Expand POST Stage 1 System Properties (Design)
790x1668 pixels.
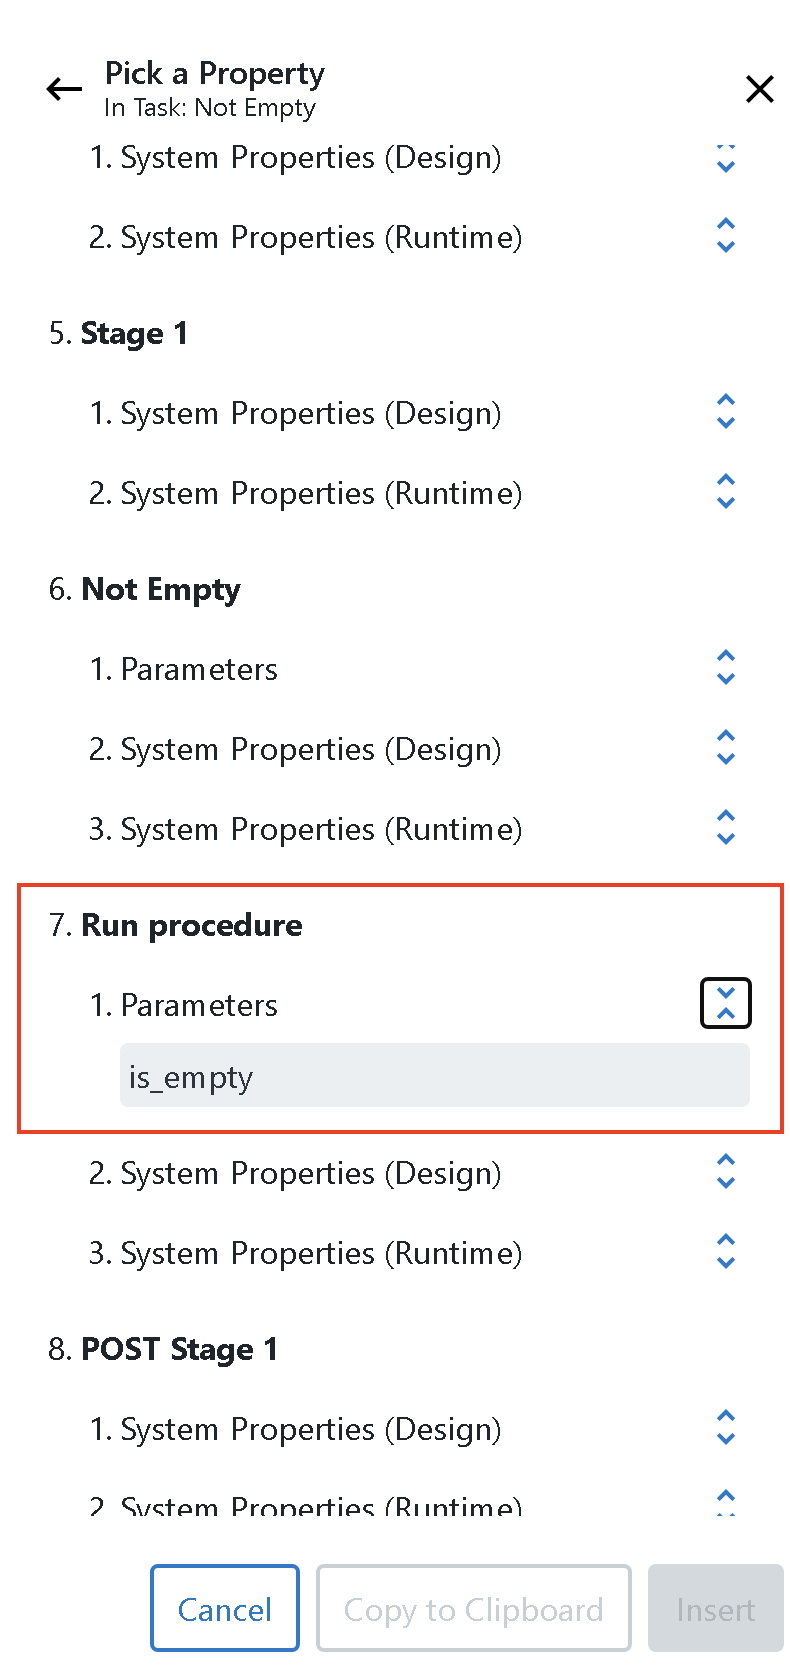pos(726,1428)
